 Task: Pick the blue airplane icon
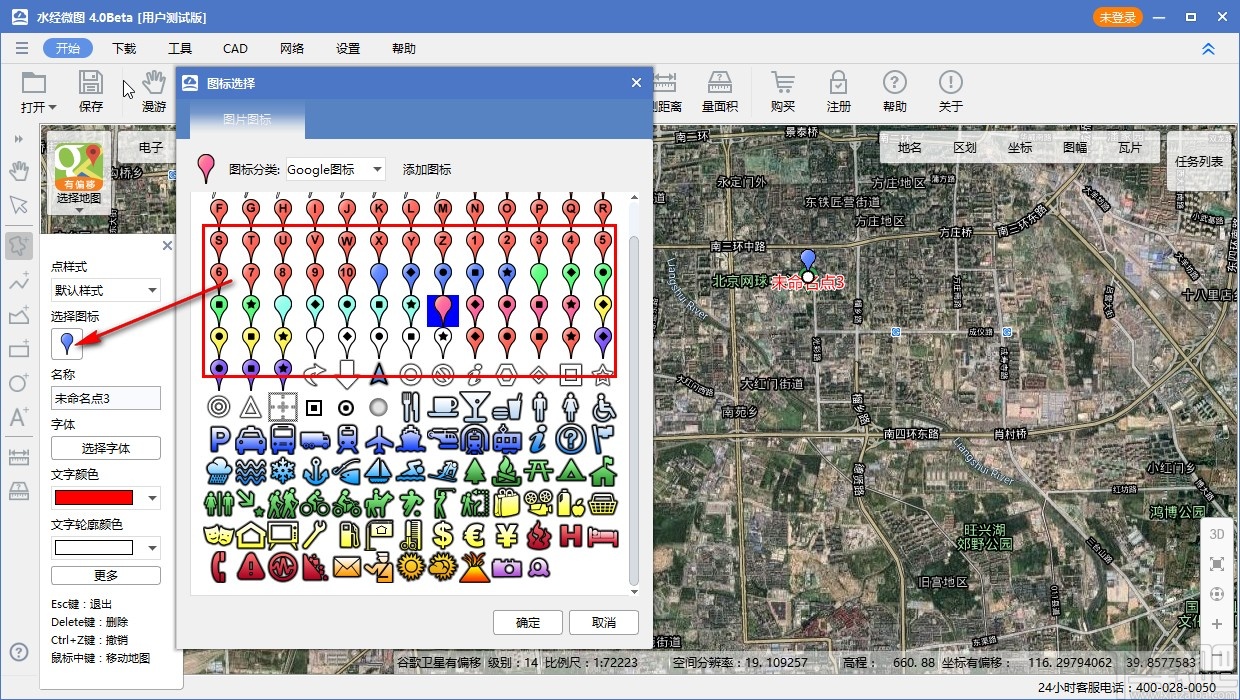pos(379,439)
